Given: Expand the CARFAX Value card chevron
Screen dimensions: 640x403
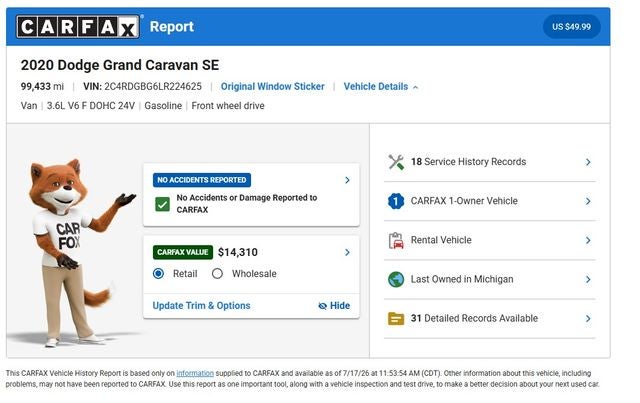Looking at the screenshot, I should [347, 252].
